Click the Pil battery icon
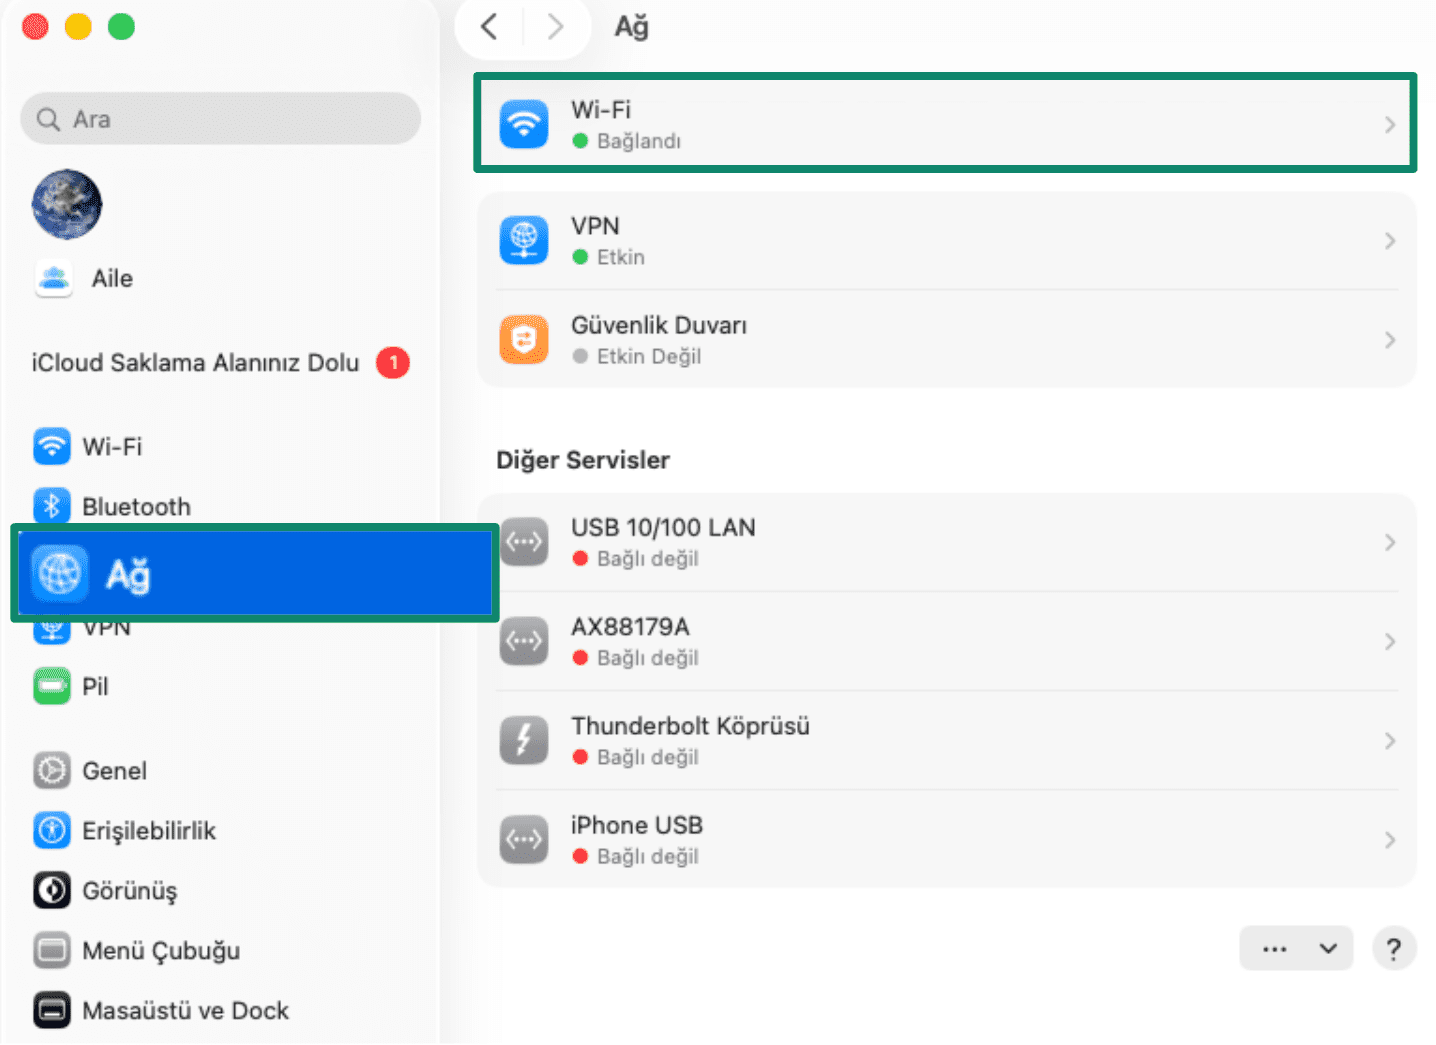1436x1045 pixels. (51, 686)
